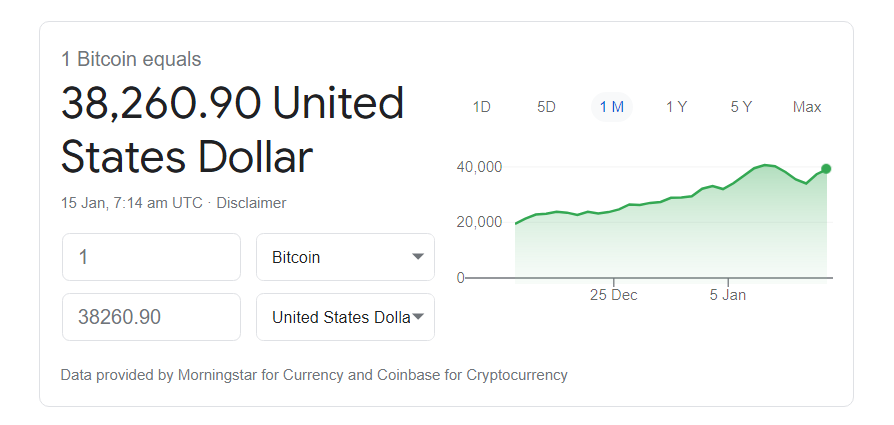Show the Max range chart
This screenshot has height=425, width=894.
point(807,107)
